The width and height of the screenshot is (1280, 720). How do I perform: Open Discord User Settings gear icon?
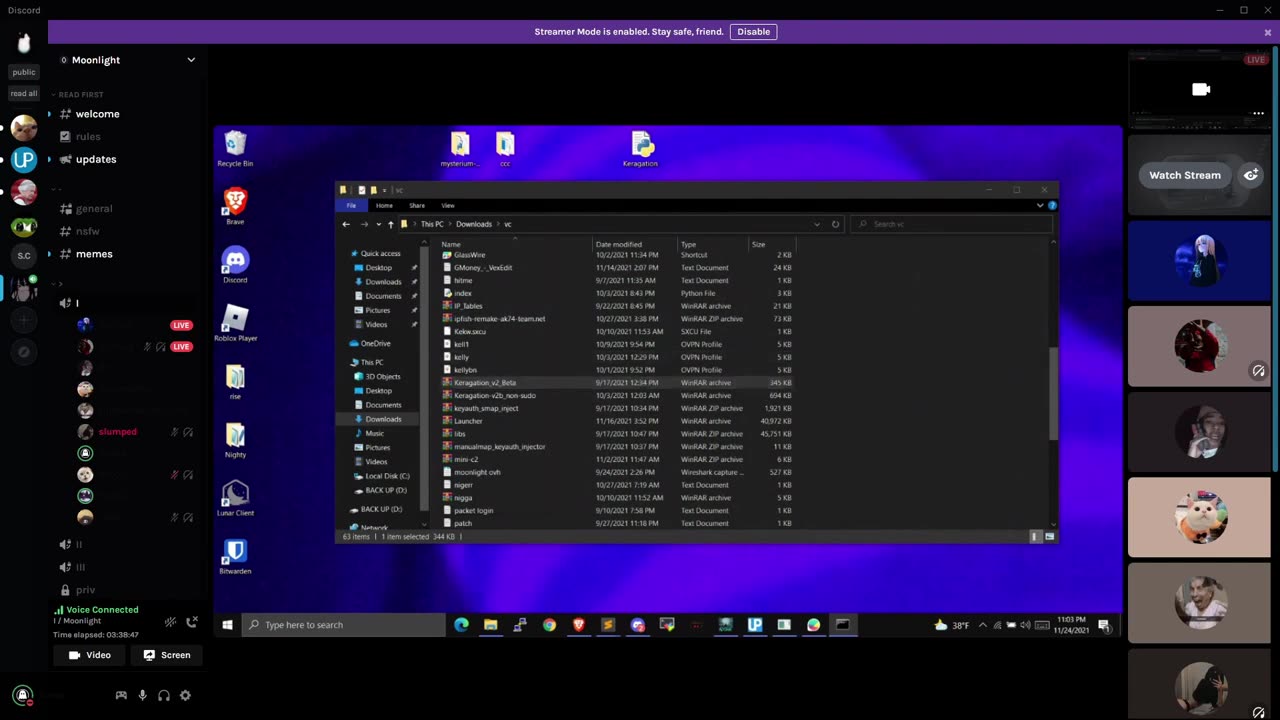pos(185,695)
